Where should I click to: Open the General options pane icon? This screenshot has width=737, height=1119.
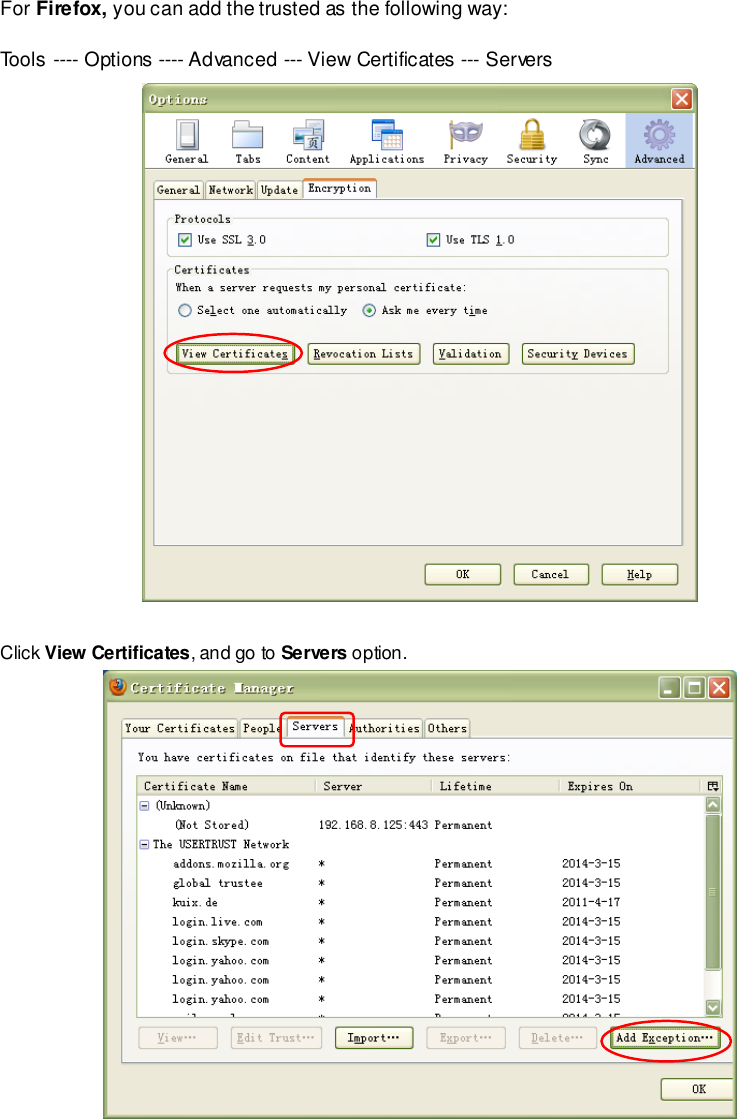point(187,142)
